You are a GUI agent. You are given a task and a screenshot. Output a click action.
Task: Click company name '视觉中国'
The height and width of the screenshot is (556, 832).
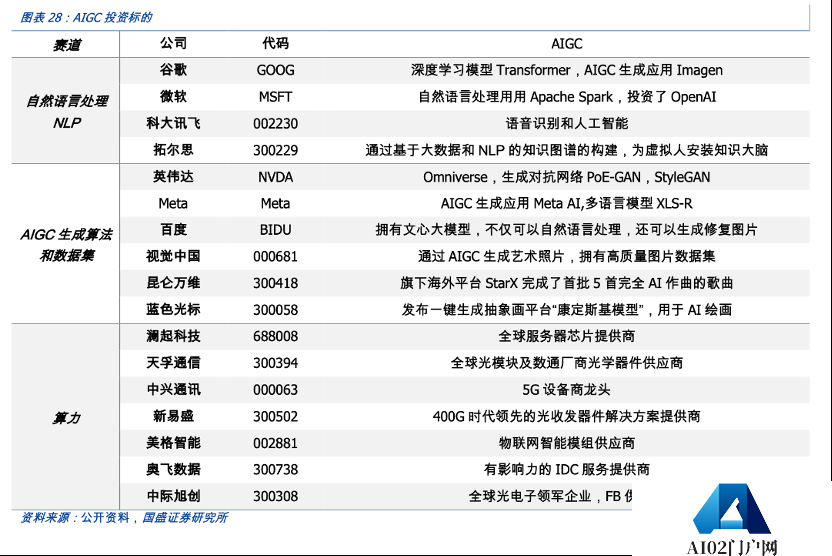(174, 256)
